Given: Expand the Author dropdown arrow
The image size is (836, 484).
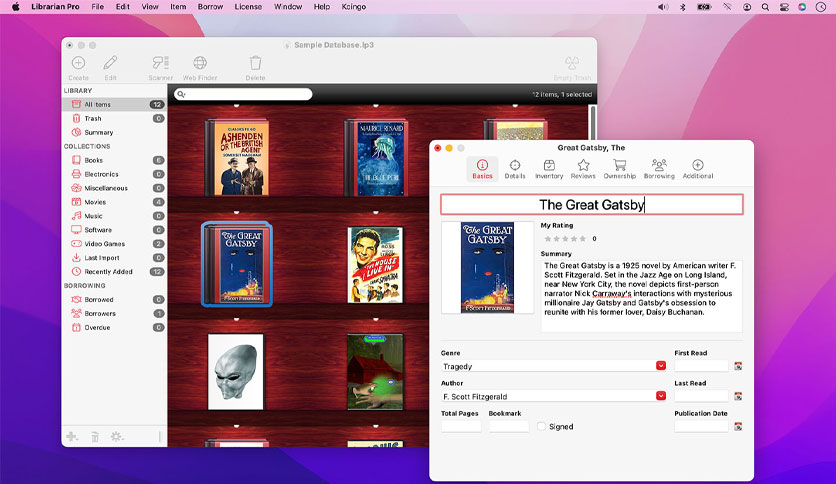Looking at the screenshot, I should pos(661,396).
